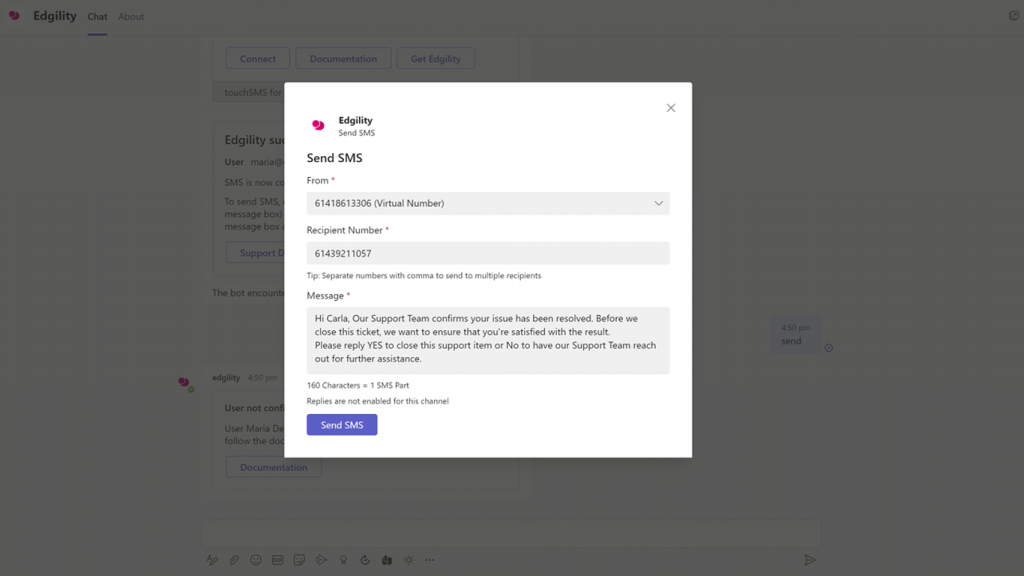Select the Chat tab
Viewport: 1024px width, 576px height.
tap(97, 16)
